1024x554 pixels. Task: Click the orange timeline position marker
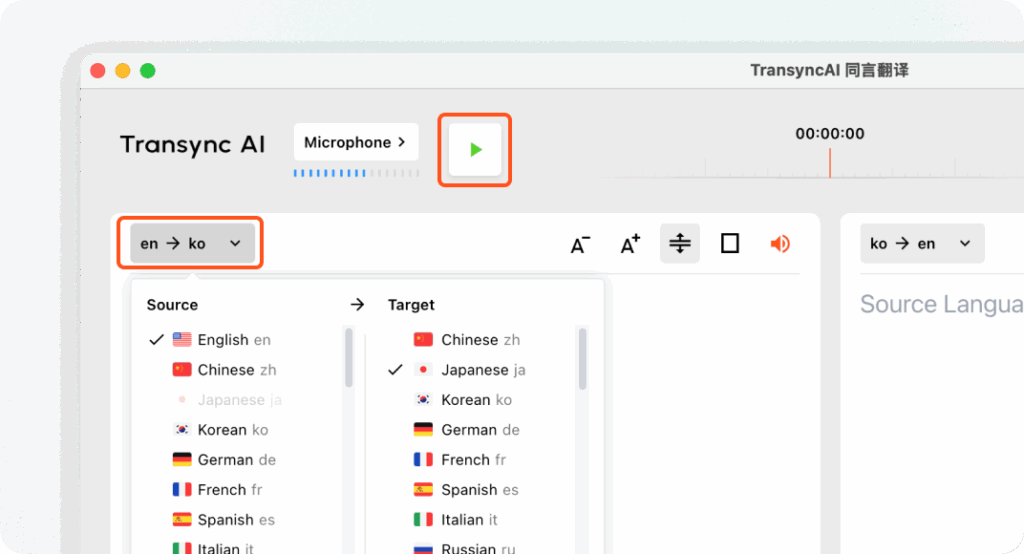[x=830, y=163]
